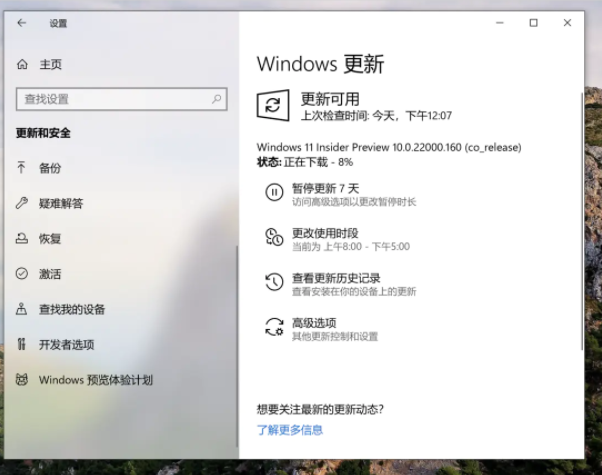Close the 设置 window
Image resolution: width=602 pixels, height=475 pixels.
click(567, 23)
